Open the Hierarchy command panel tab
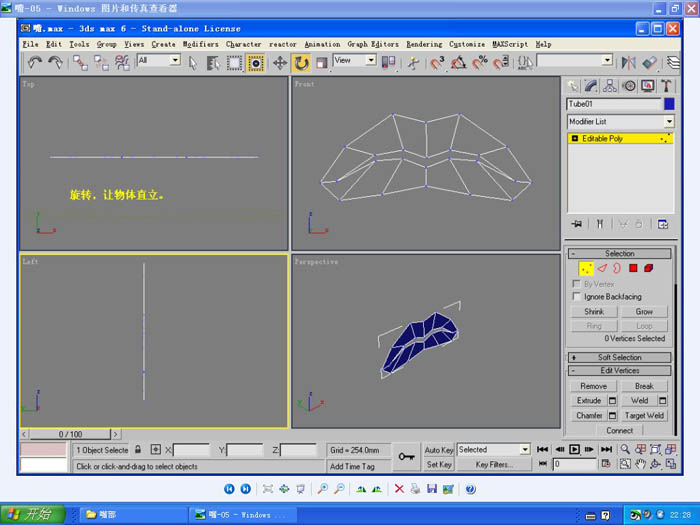Screen dimensions: 700x525 pyautogui.click(x=611, y=86)
